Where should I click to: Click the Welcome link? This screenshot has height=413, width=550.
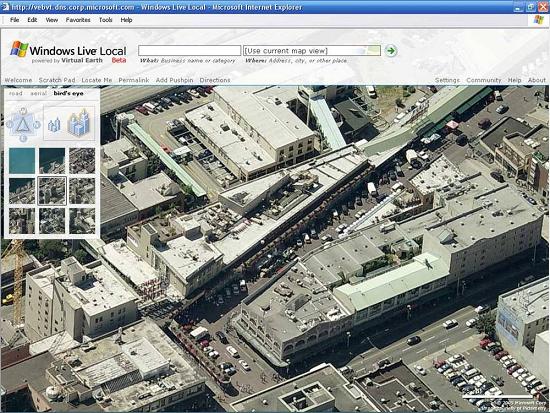tap(18, 80)
